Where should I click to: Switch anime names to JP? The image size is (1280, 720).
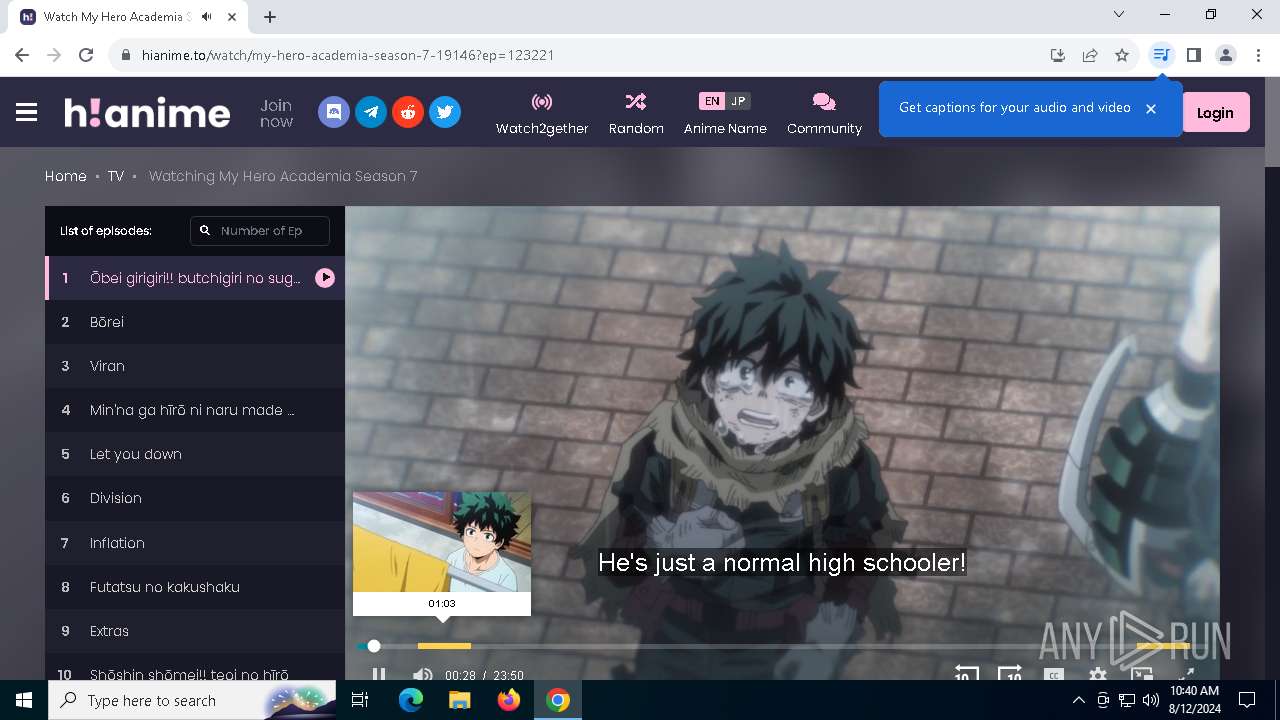click(738, 101)
